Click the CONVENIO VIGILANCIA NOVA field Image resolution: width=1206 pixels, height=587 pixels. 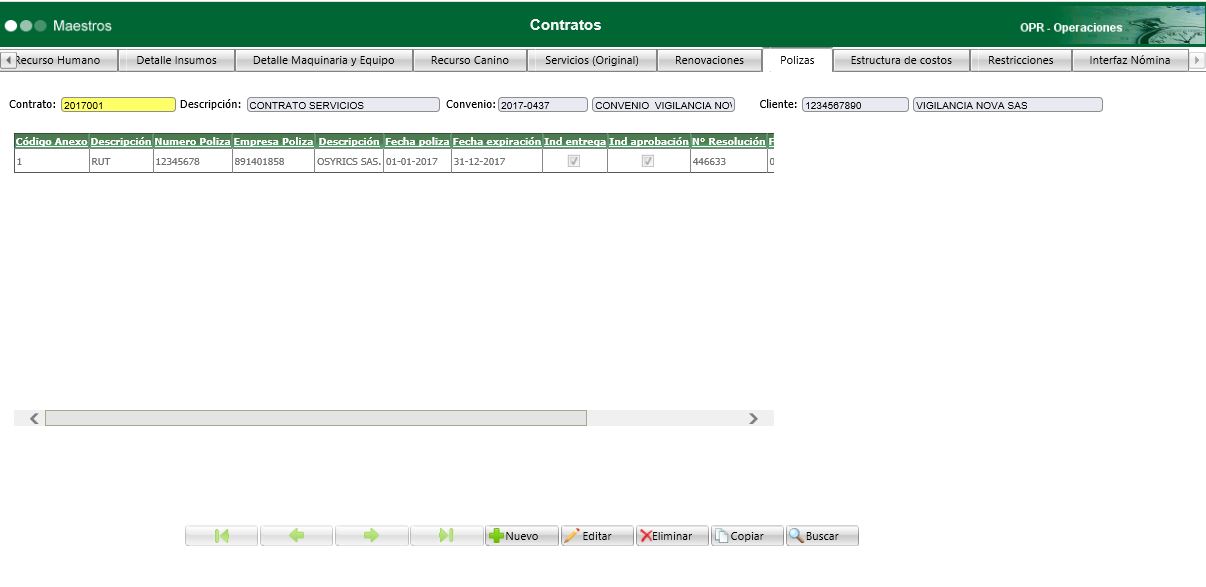coord(664,105)
